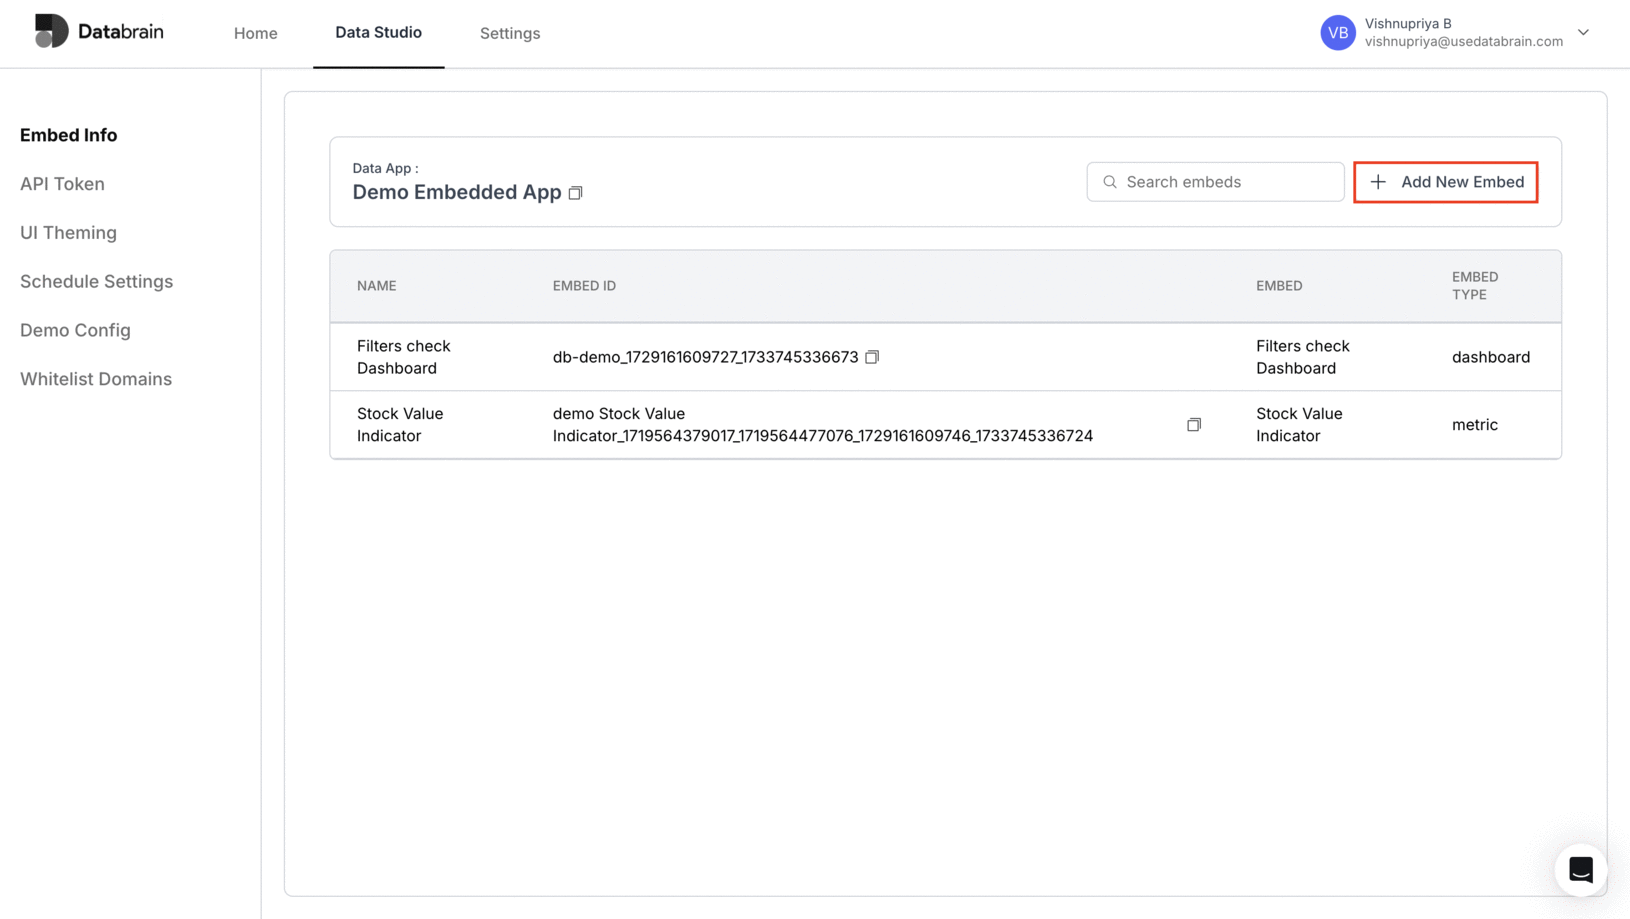Click the Add New Embed button
The width and height of the screenshot is (1630, 919).
click(1445, 182)
